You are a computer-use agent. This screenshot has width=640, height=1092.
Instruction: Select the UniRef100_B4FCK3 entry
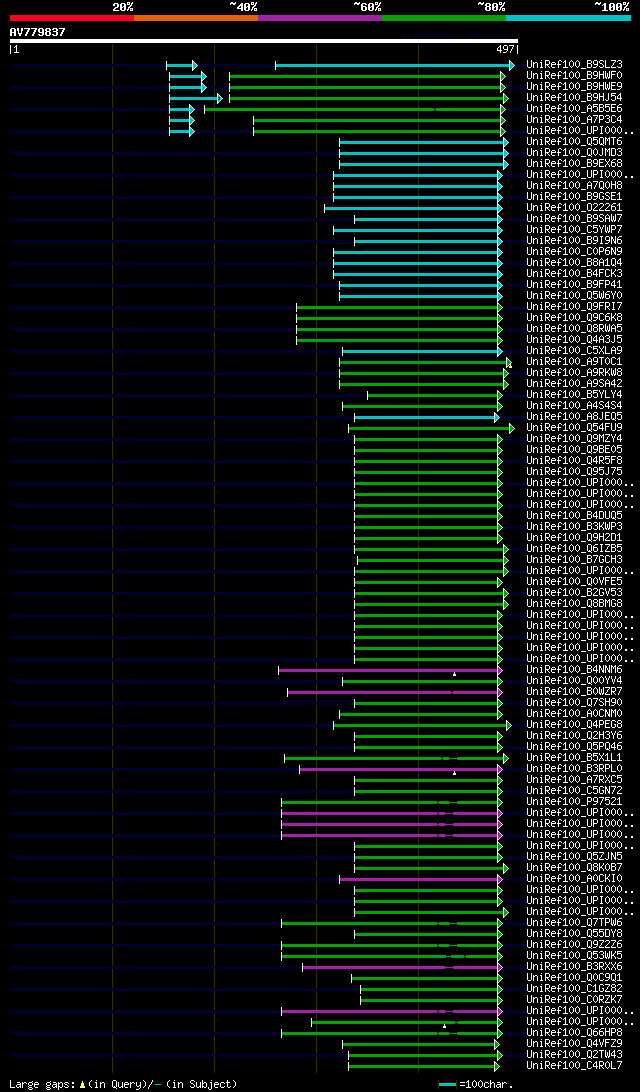574,274
